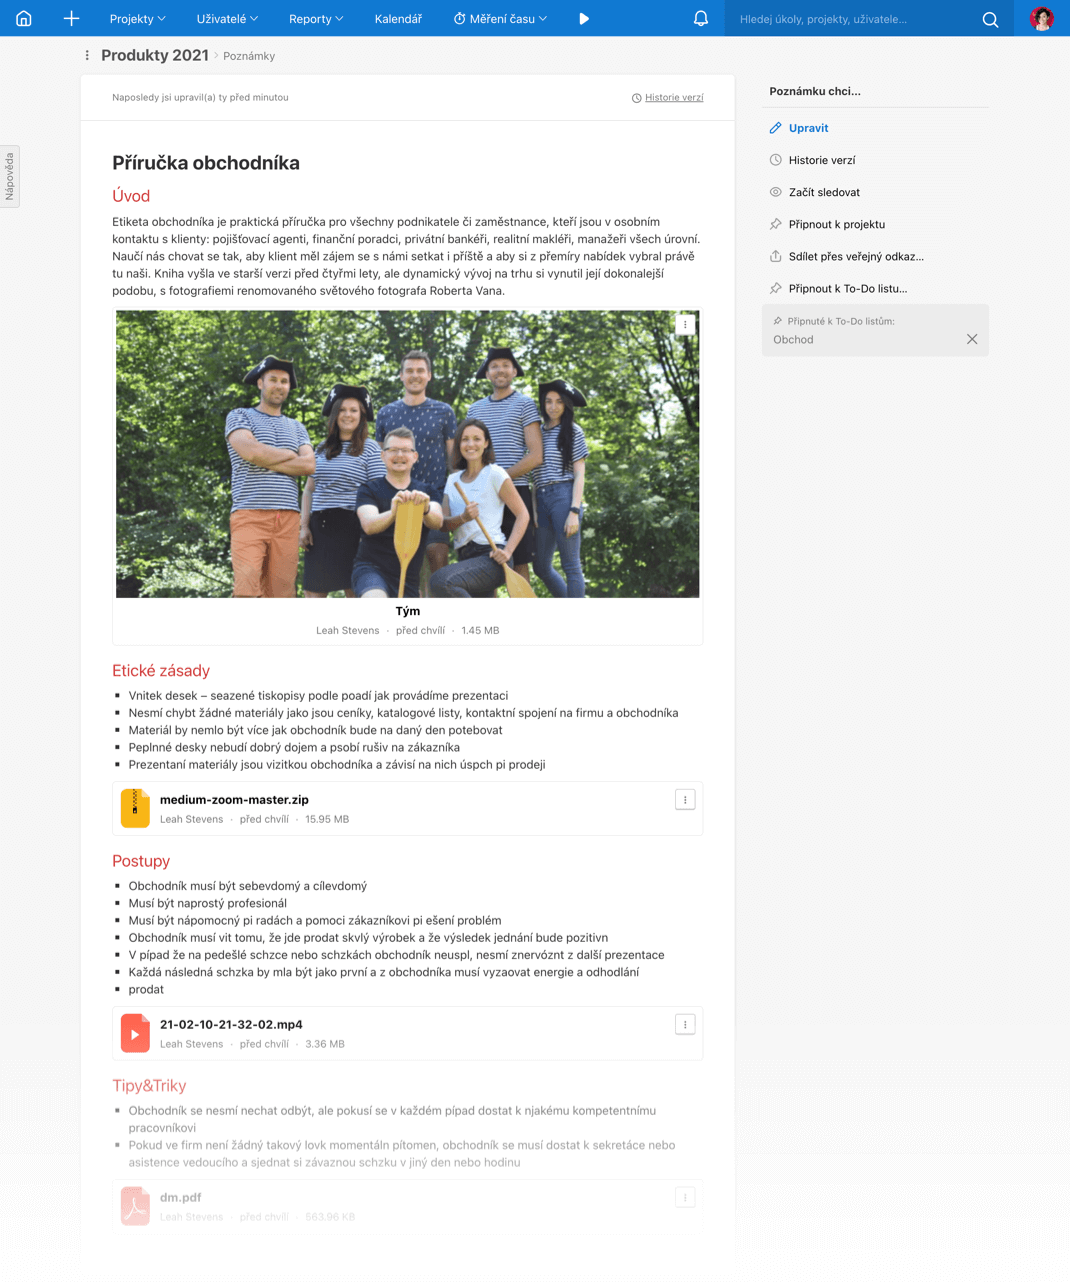Click the yellow zip file icon
This screenshot has height=1282, width=1070.
click(x=135, y=808)
